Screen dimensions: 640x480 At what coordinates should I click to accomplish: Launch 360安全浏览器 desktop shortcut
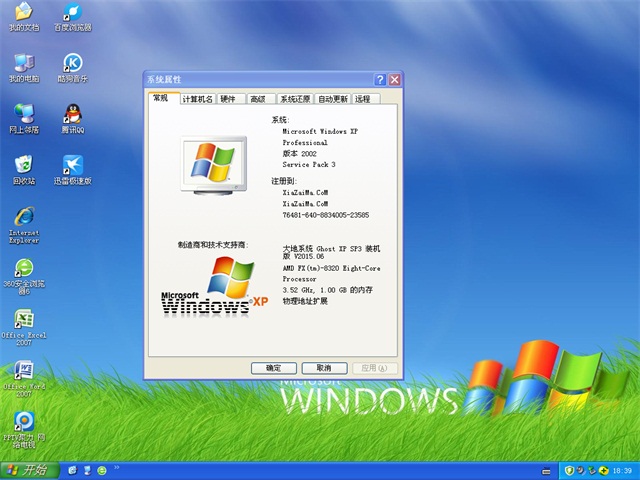[x=23, y=270]
